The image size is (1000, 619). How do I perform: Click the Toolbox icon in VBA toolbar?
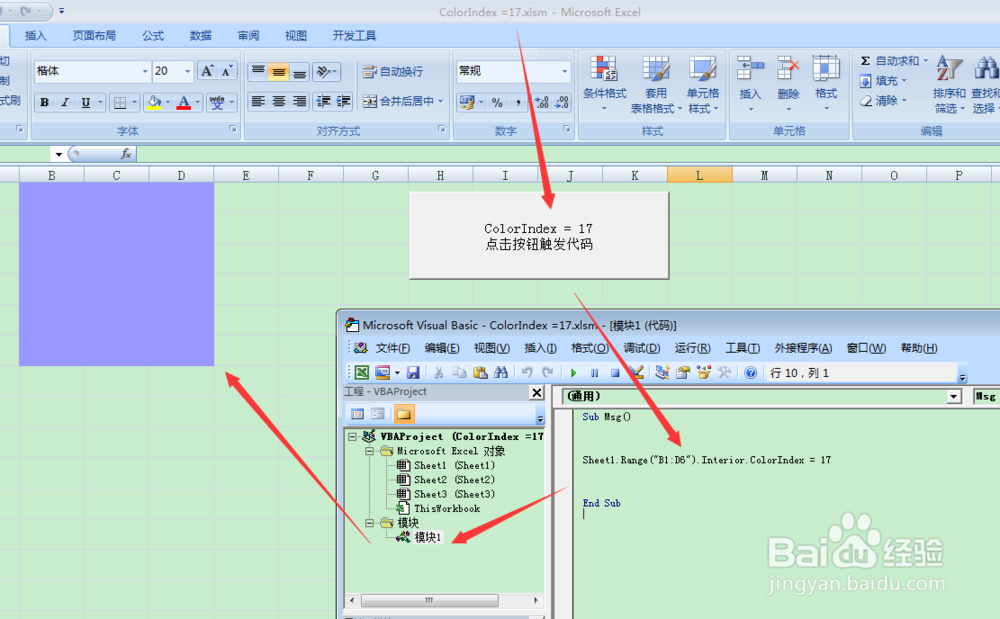coord(724,372)
